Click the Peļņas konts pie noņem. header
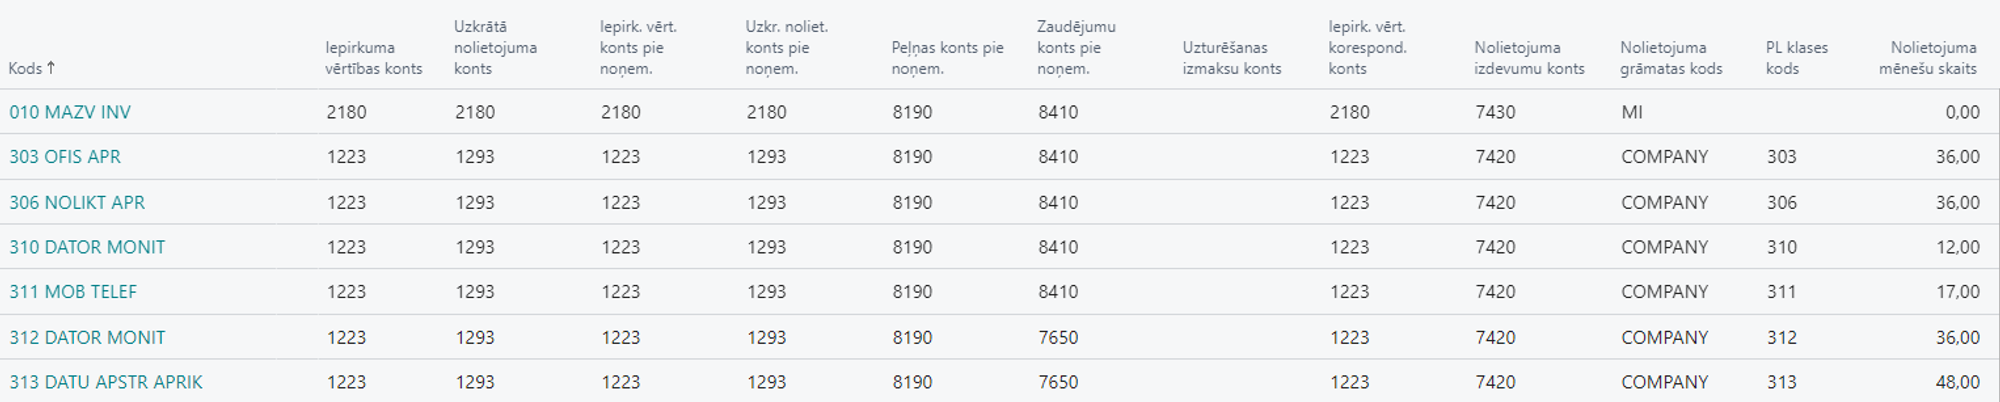Screen dimensions: 2000x402 click(947, 58)
